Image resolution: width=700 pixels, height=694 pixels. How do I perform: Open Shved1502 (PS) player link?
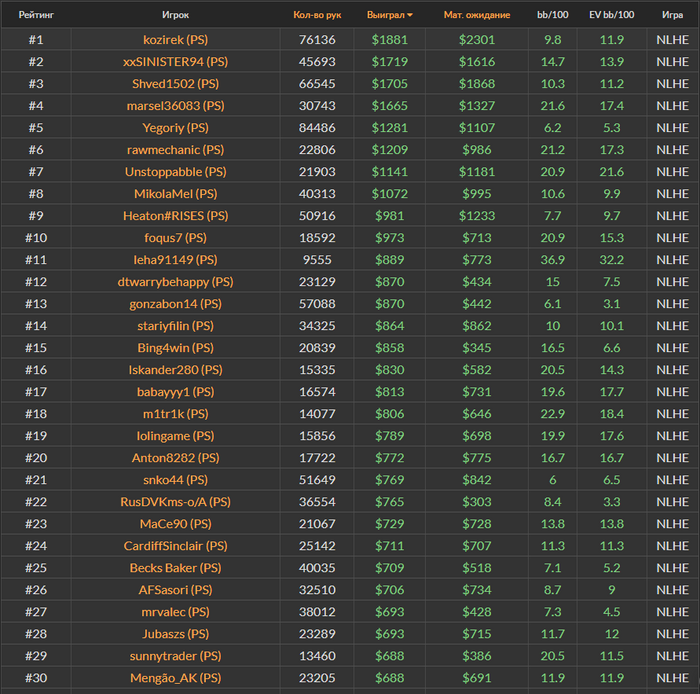[175, 84]
